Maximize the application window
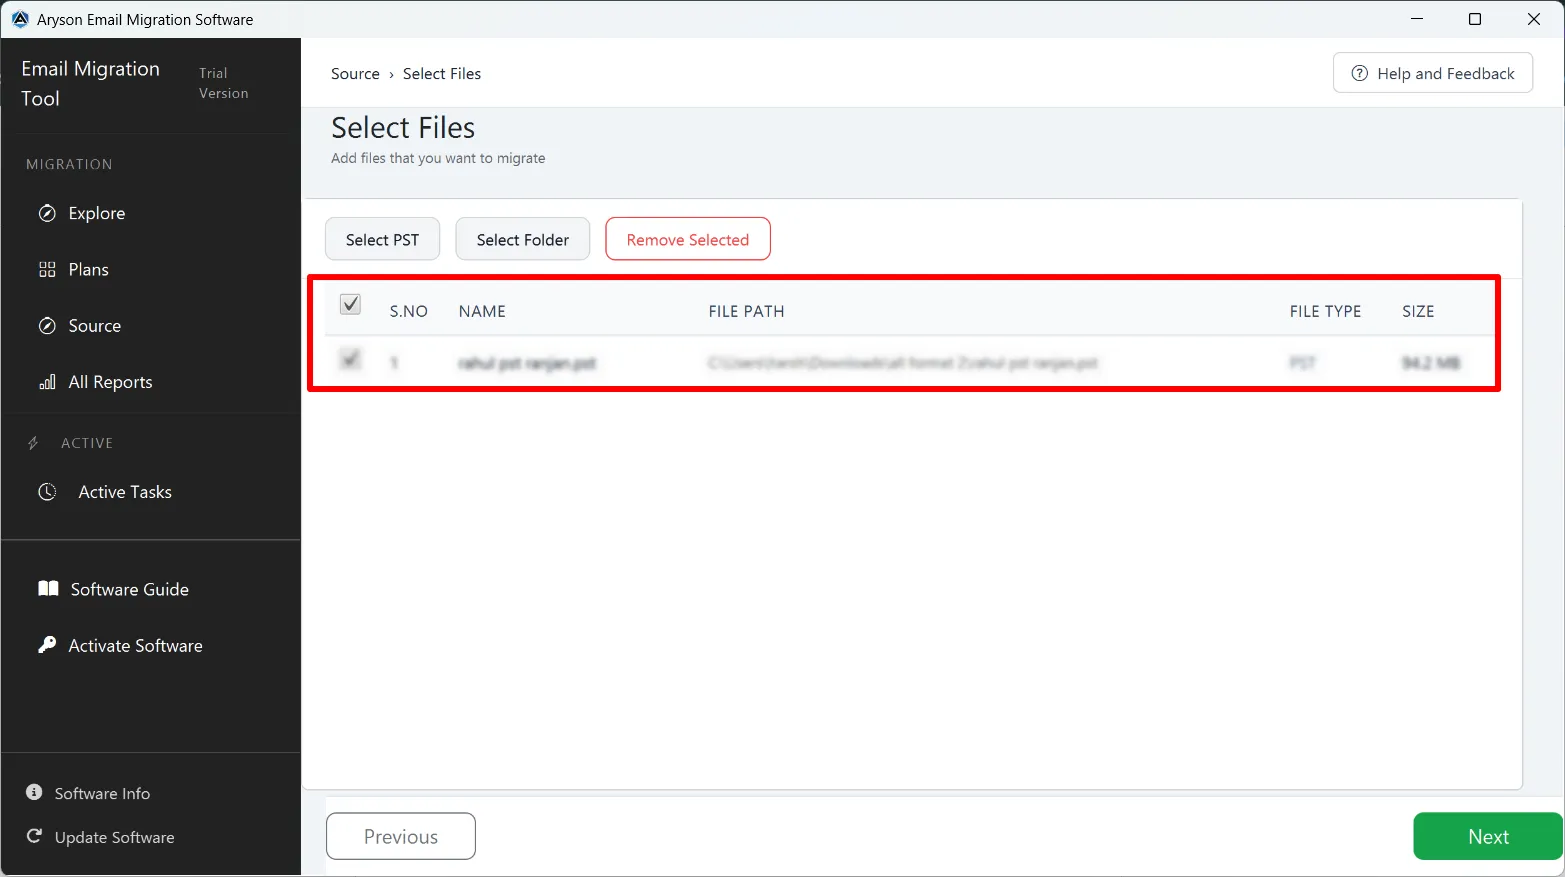 pos(1475,19)
